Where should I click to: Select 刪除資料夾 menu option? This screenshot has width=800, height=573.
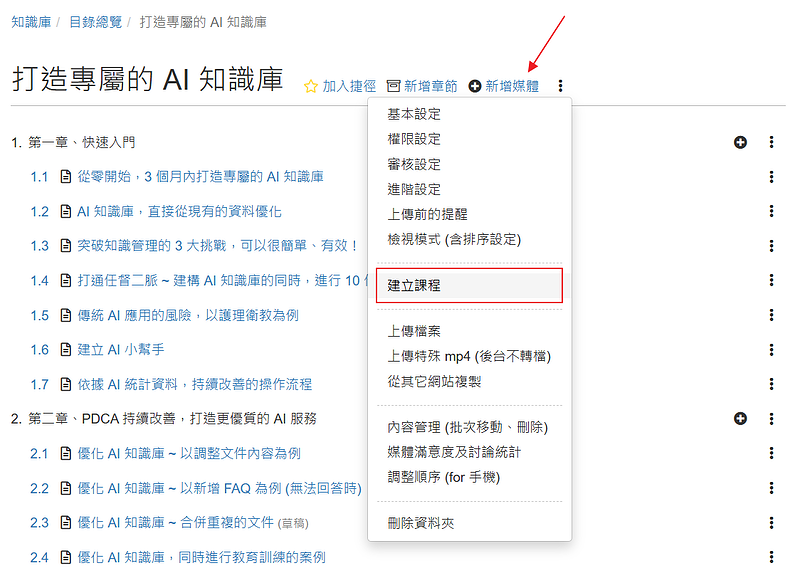(x=421, y=523)
